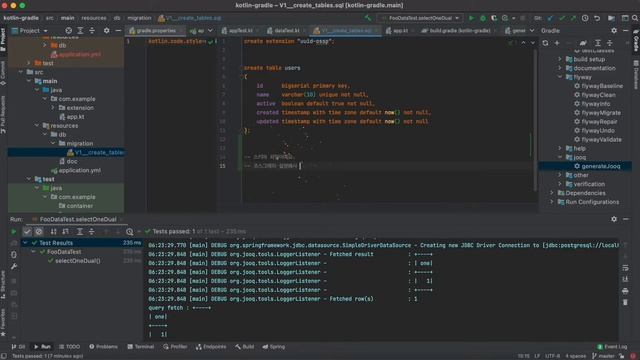Screen dimensions: 640x360
Task: Expand the help node in Gradle tree
Action: point(560,149)
